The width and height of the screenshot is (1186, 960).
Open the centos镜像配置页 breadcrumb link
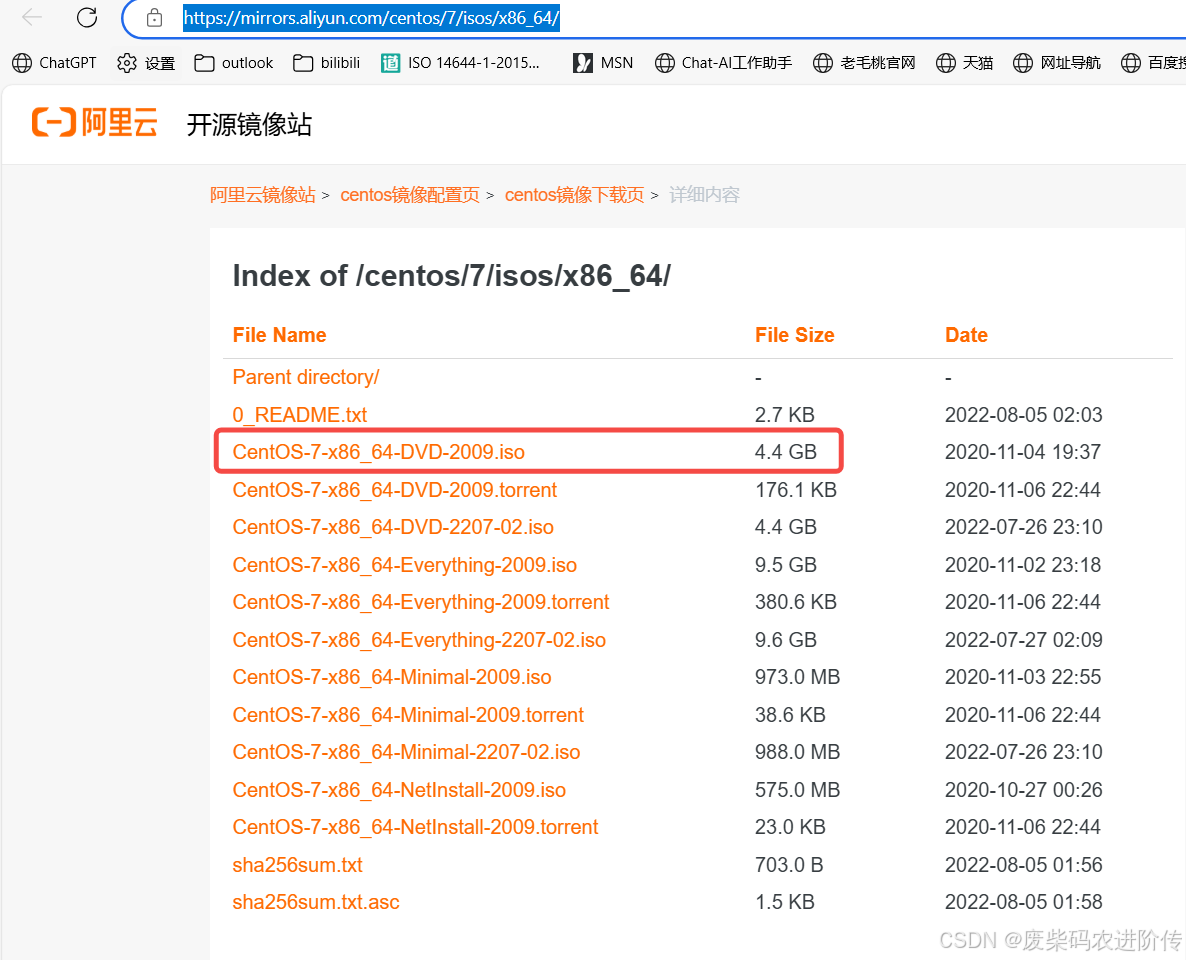pyautogui.click(x=410, y=194)
